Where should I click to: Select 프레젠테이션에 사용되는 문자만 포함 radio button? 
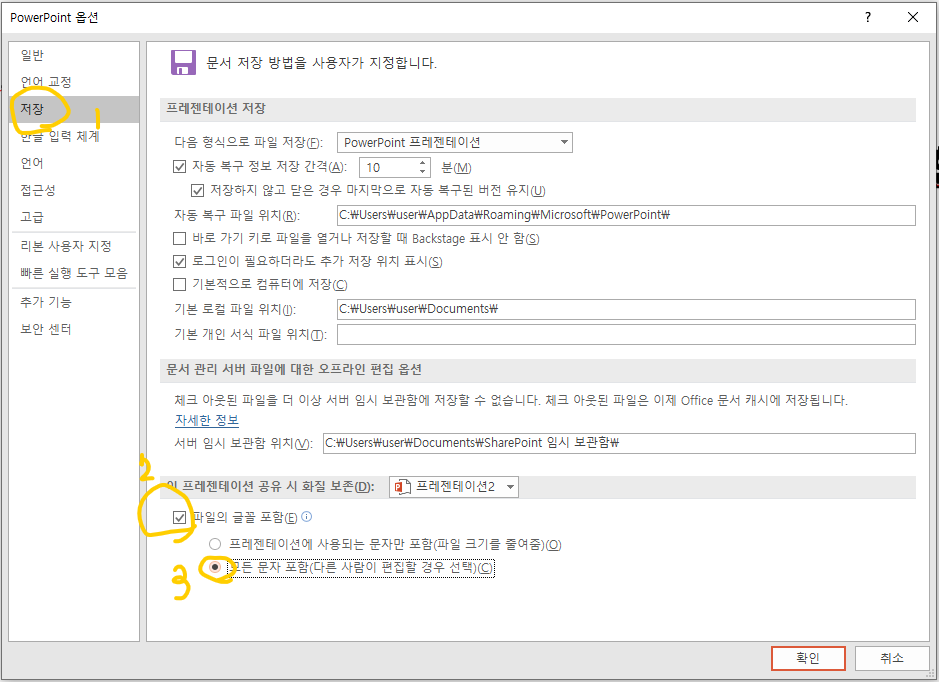click(x=215, y=544)
